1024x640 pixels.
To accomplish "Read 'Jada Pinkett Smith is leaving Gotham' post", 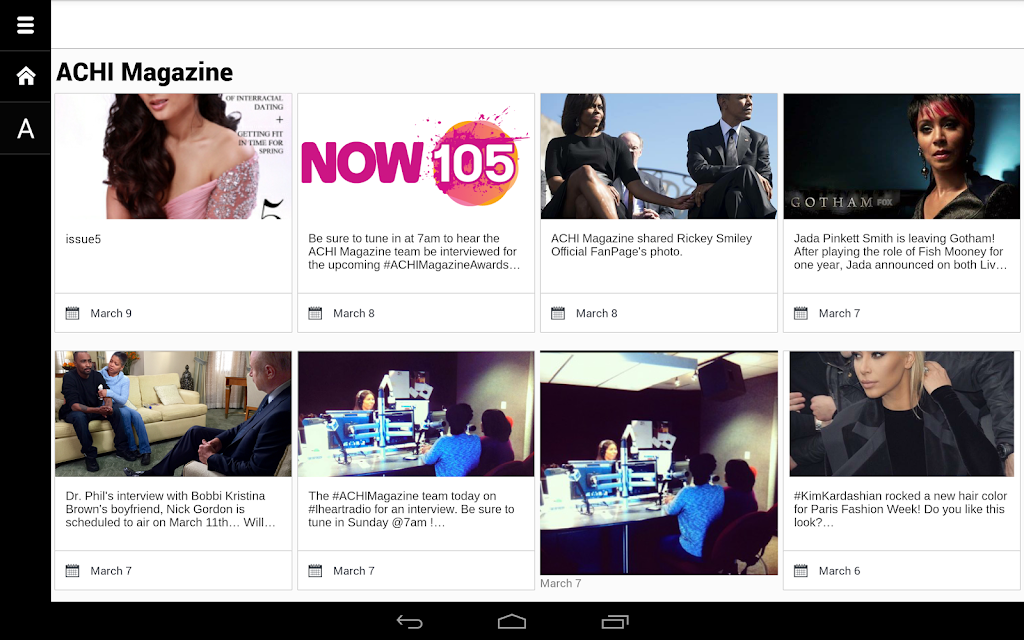I will [900, 251].
